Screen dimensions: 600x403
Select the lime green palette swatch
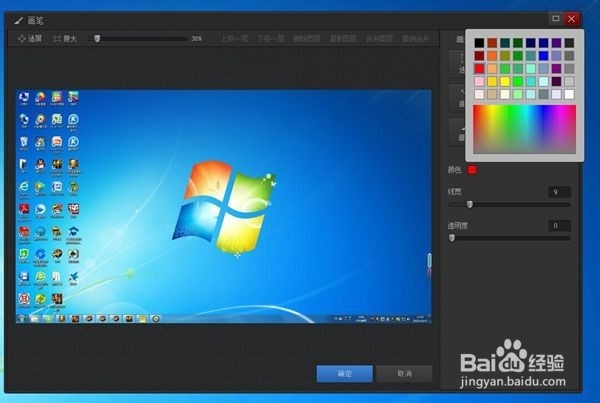pos(518,81)
